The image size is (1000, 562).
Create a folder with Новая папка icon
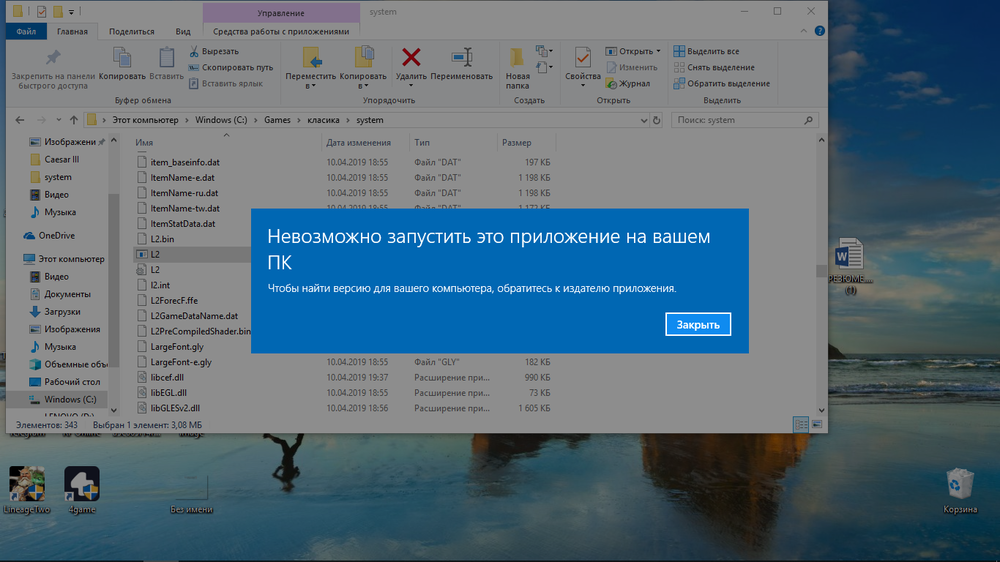tap(517, 59)
